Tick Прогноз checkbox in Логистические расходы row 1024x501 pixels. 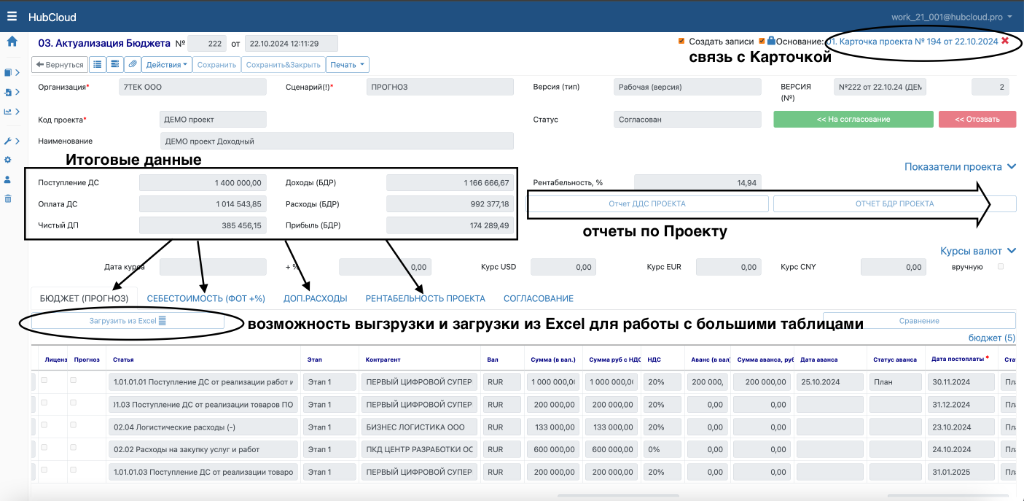(x=74, y=425)
